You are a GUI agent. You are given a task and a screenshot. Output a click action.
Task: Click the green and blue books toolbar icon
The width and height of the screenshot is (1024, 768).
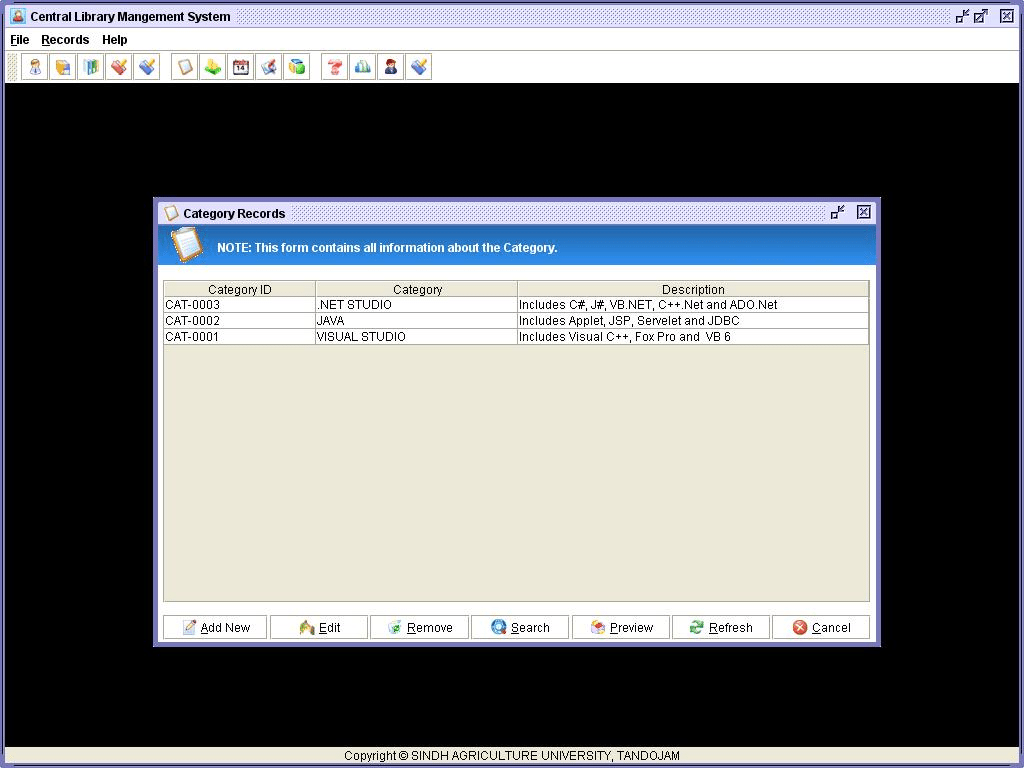tap(91, 67)
